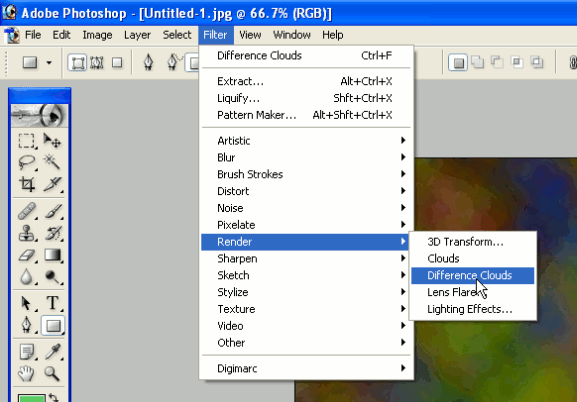Viewport: 577px width, 402px height.
Task: Choose Pen tool in the options bar
Action: [148, 63]
